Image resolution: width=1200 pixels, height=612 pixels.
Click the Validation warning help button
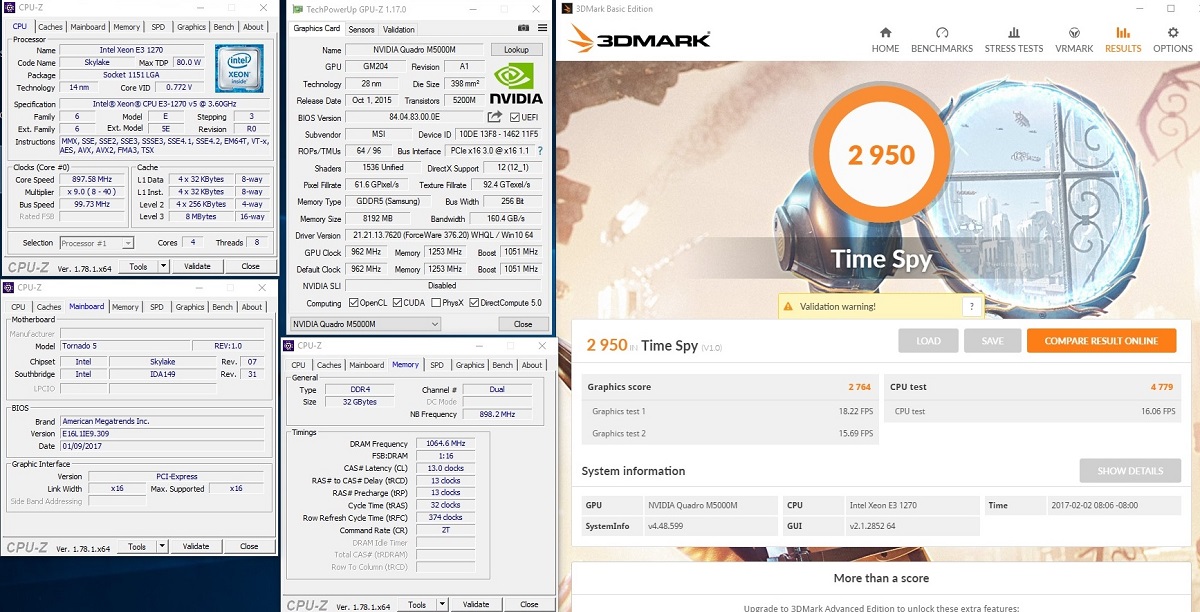point(969,307)
